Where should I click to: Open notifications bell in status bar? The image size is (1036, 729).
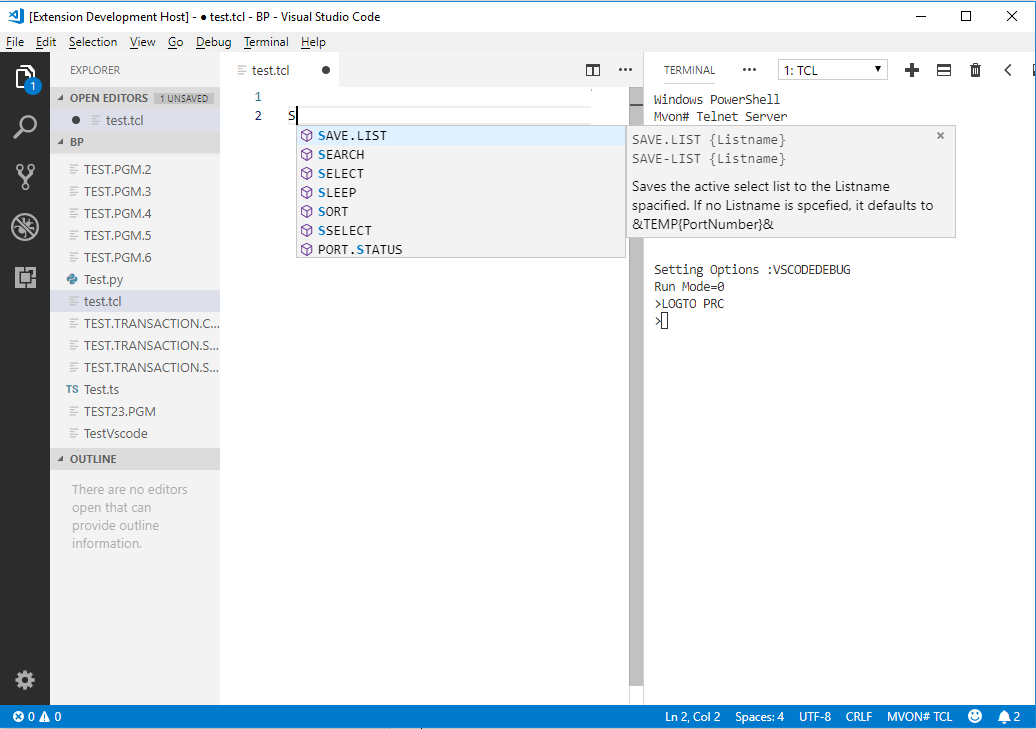(1009, 716)
